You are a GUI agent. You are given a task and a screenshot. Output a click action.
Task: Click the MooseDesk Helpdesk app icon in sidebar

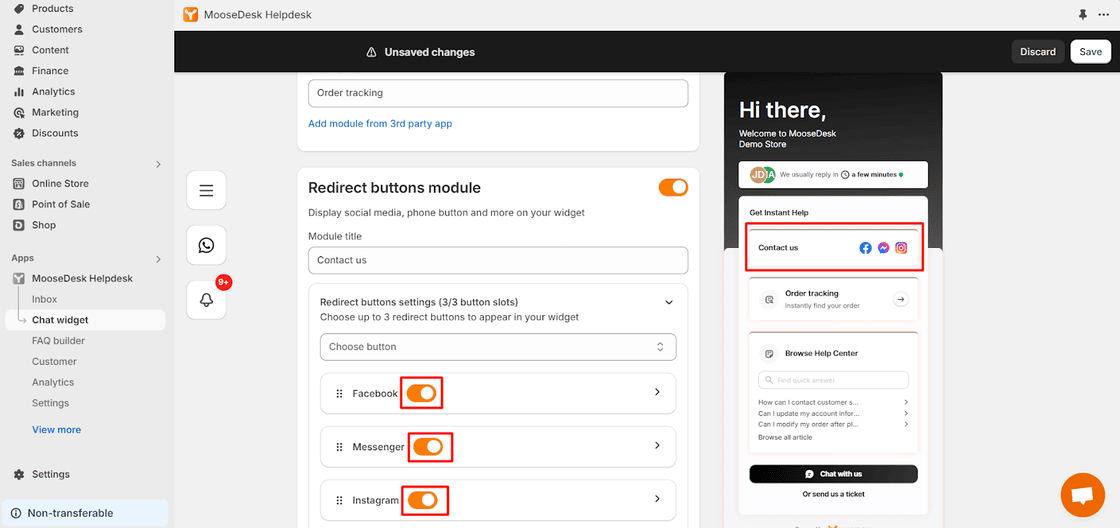click(x=19, y=279)
